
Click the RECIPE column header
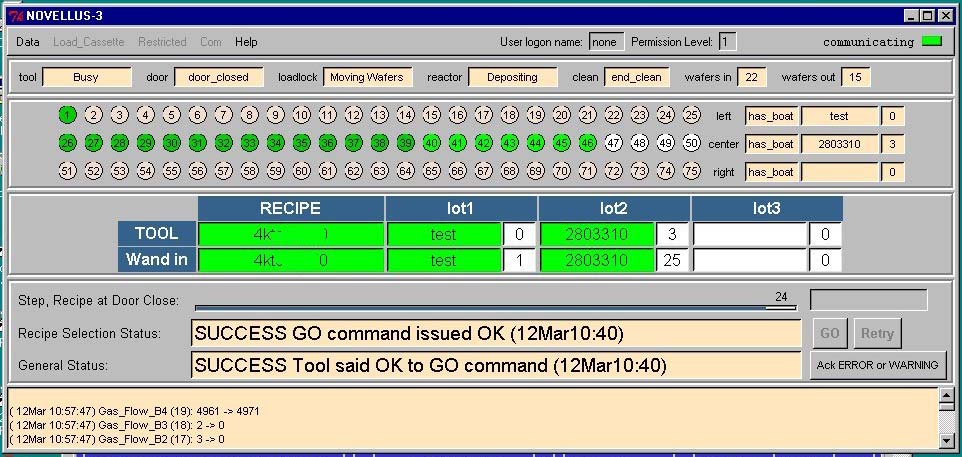291,208
